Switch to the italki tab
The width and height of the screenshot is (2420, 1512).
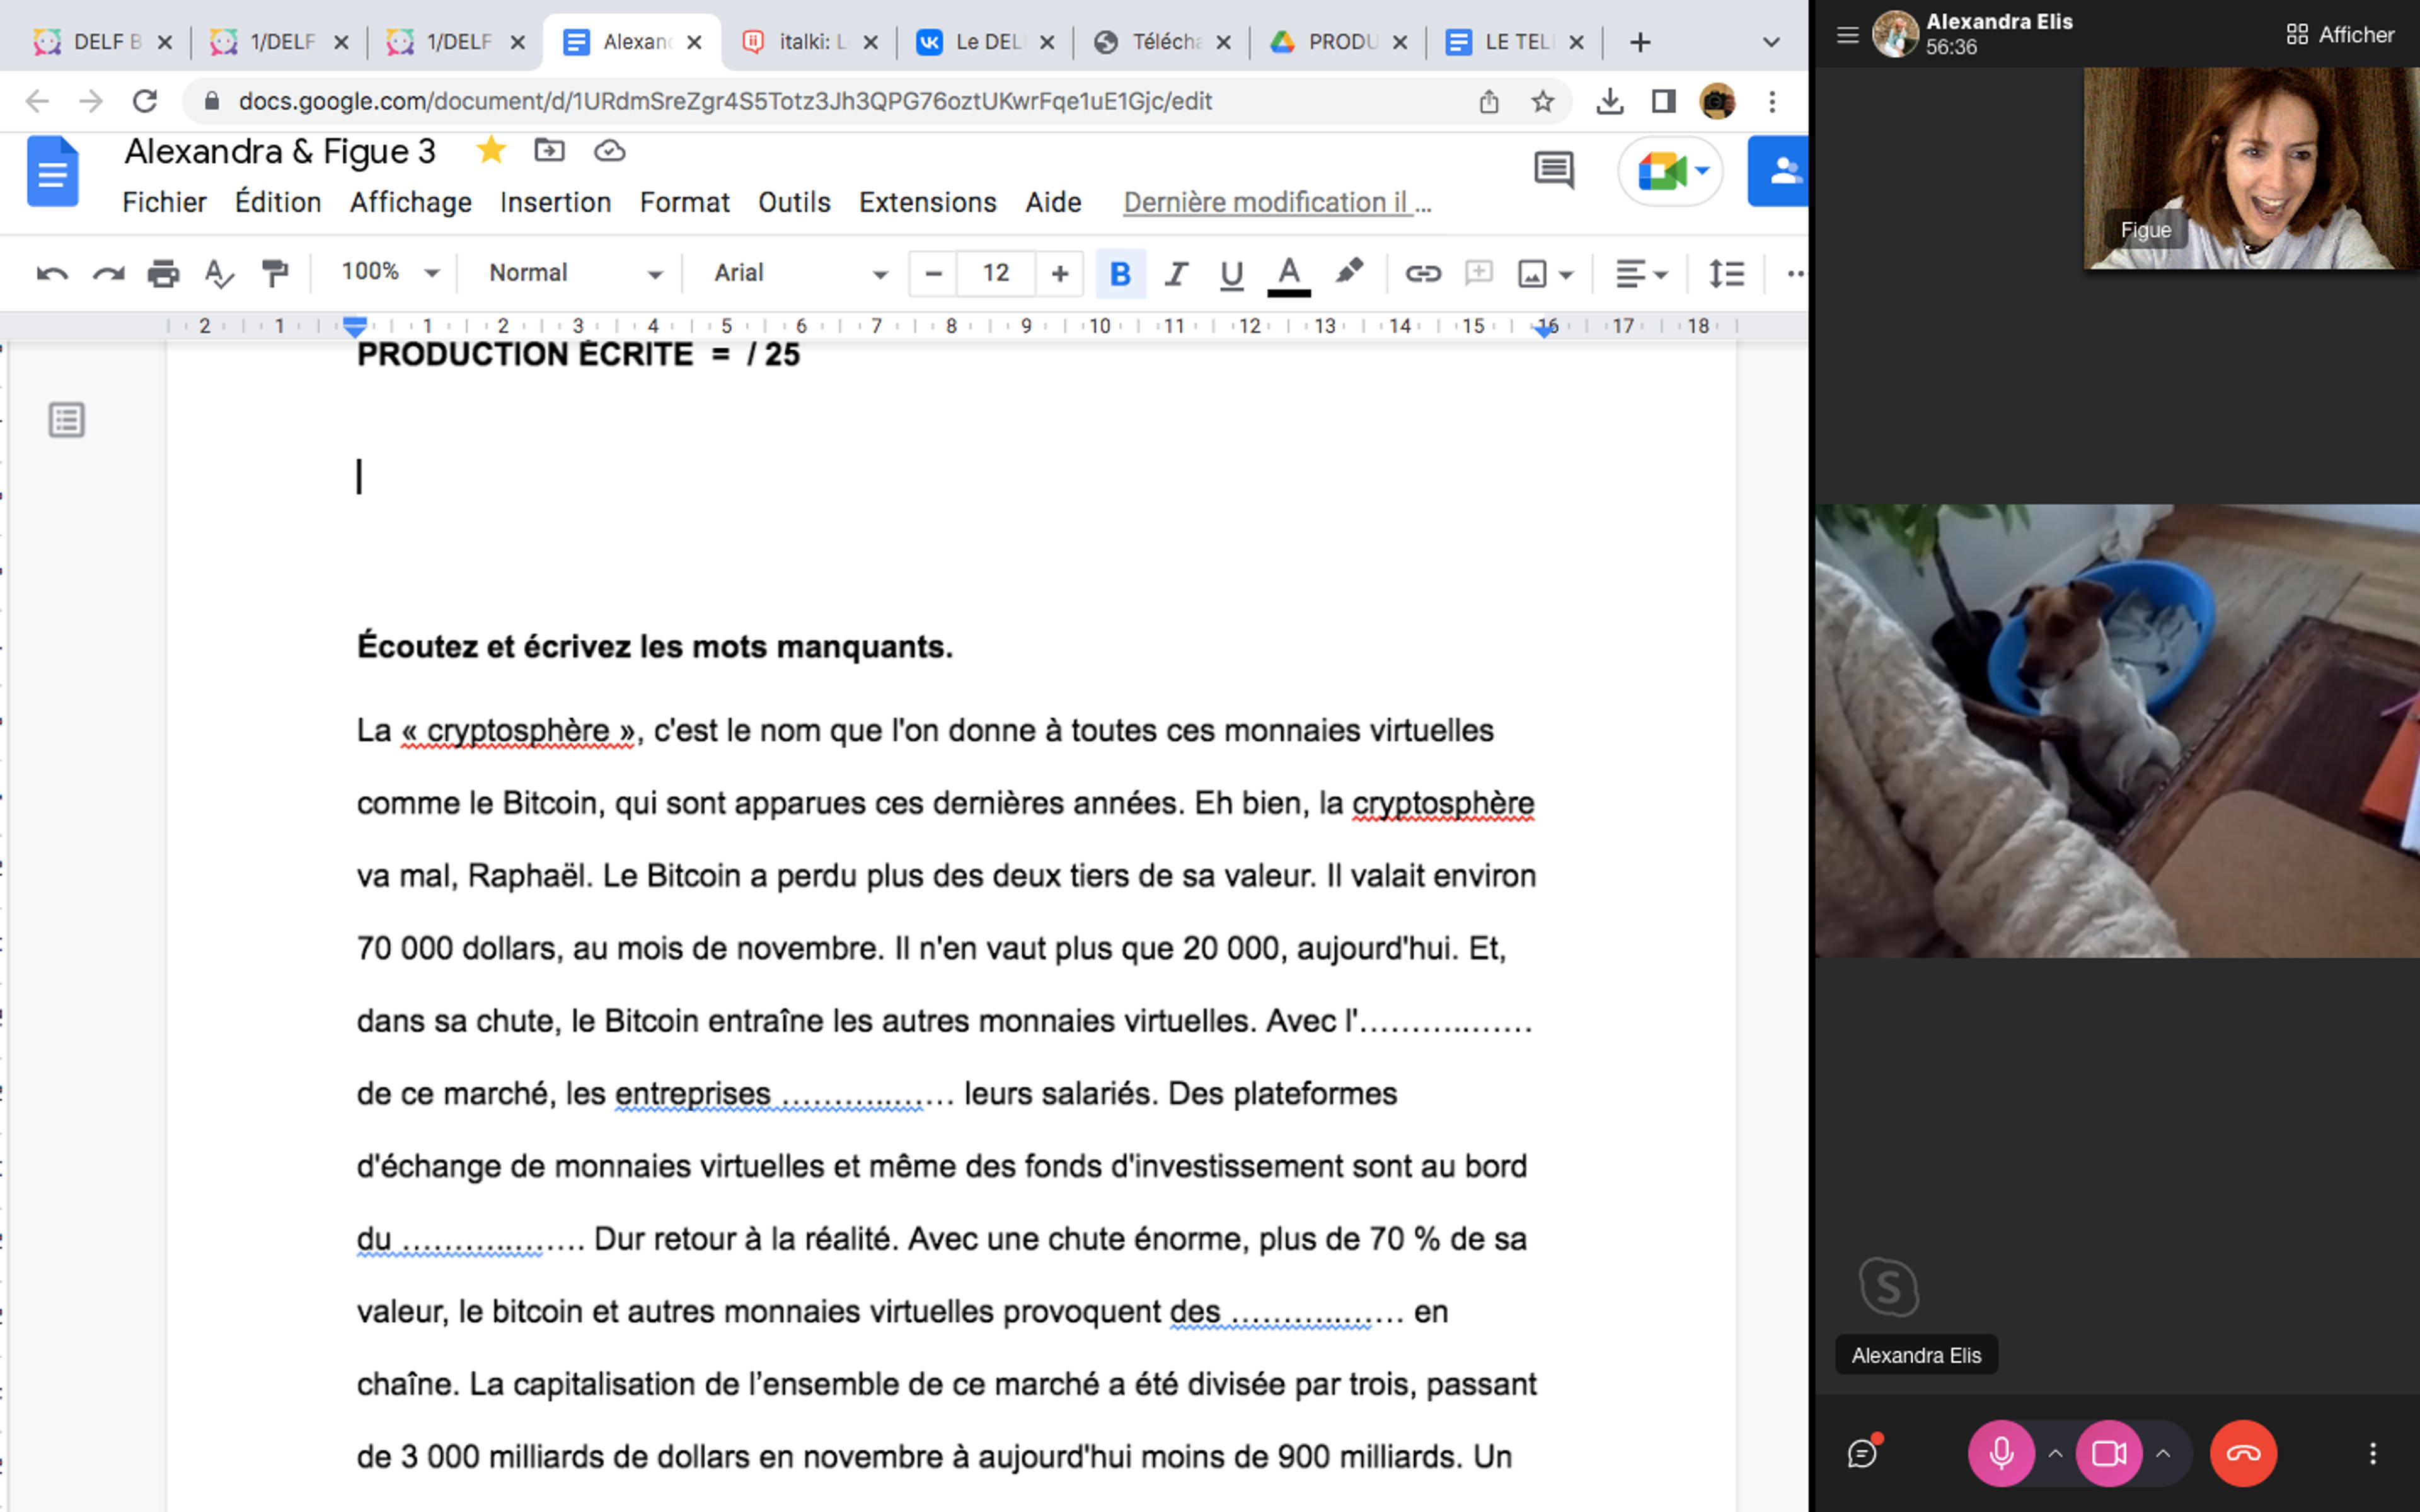click(810, 42)
